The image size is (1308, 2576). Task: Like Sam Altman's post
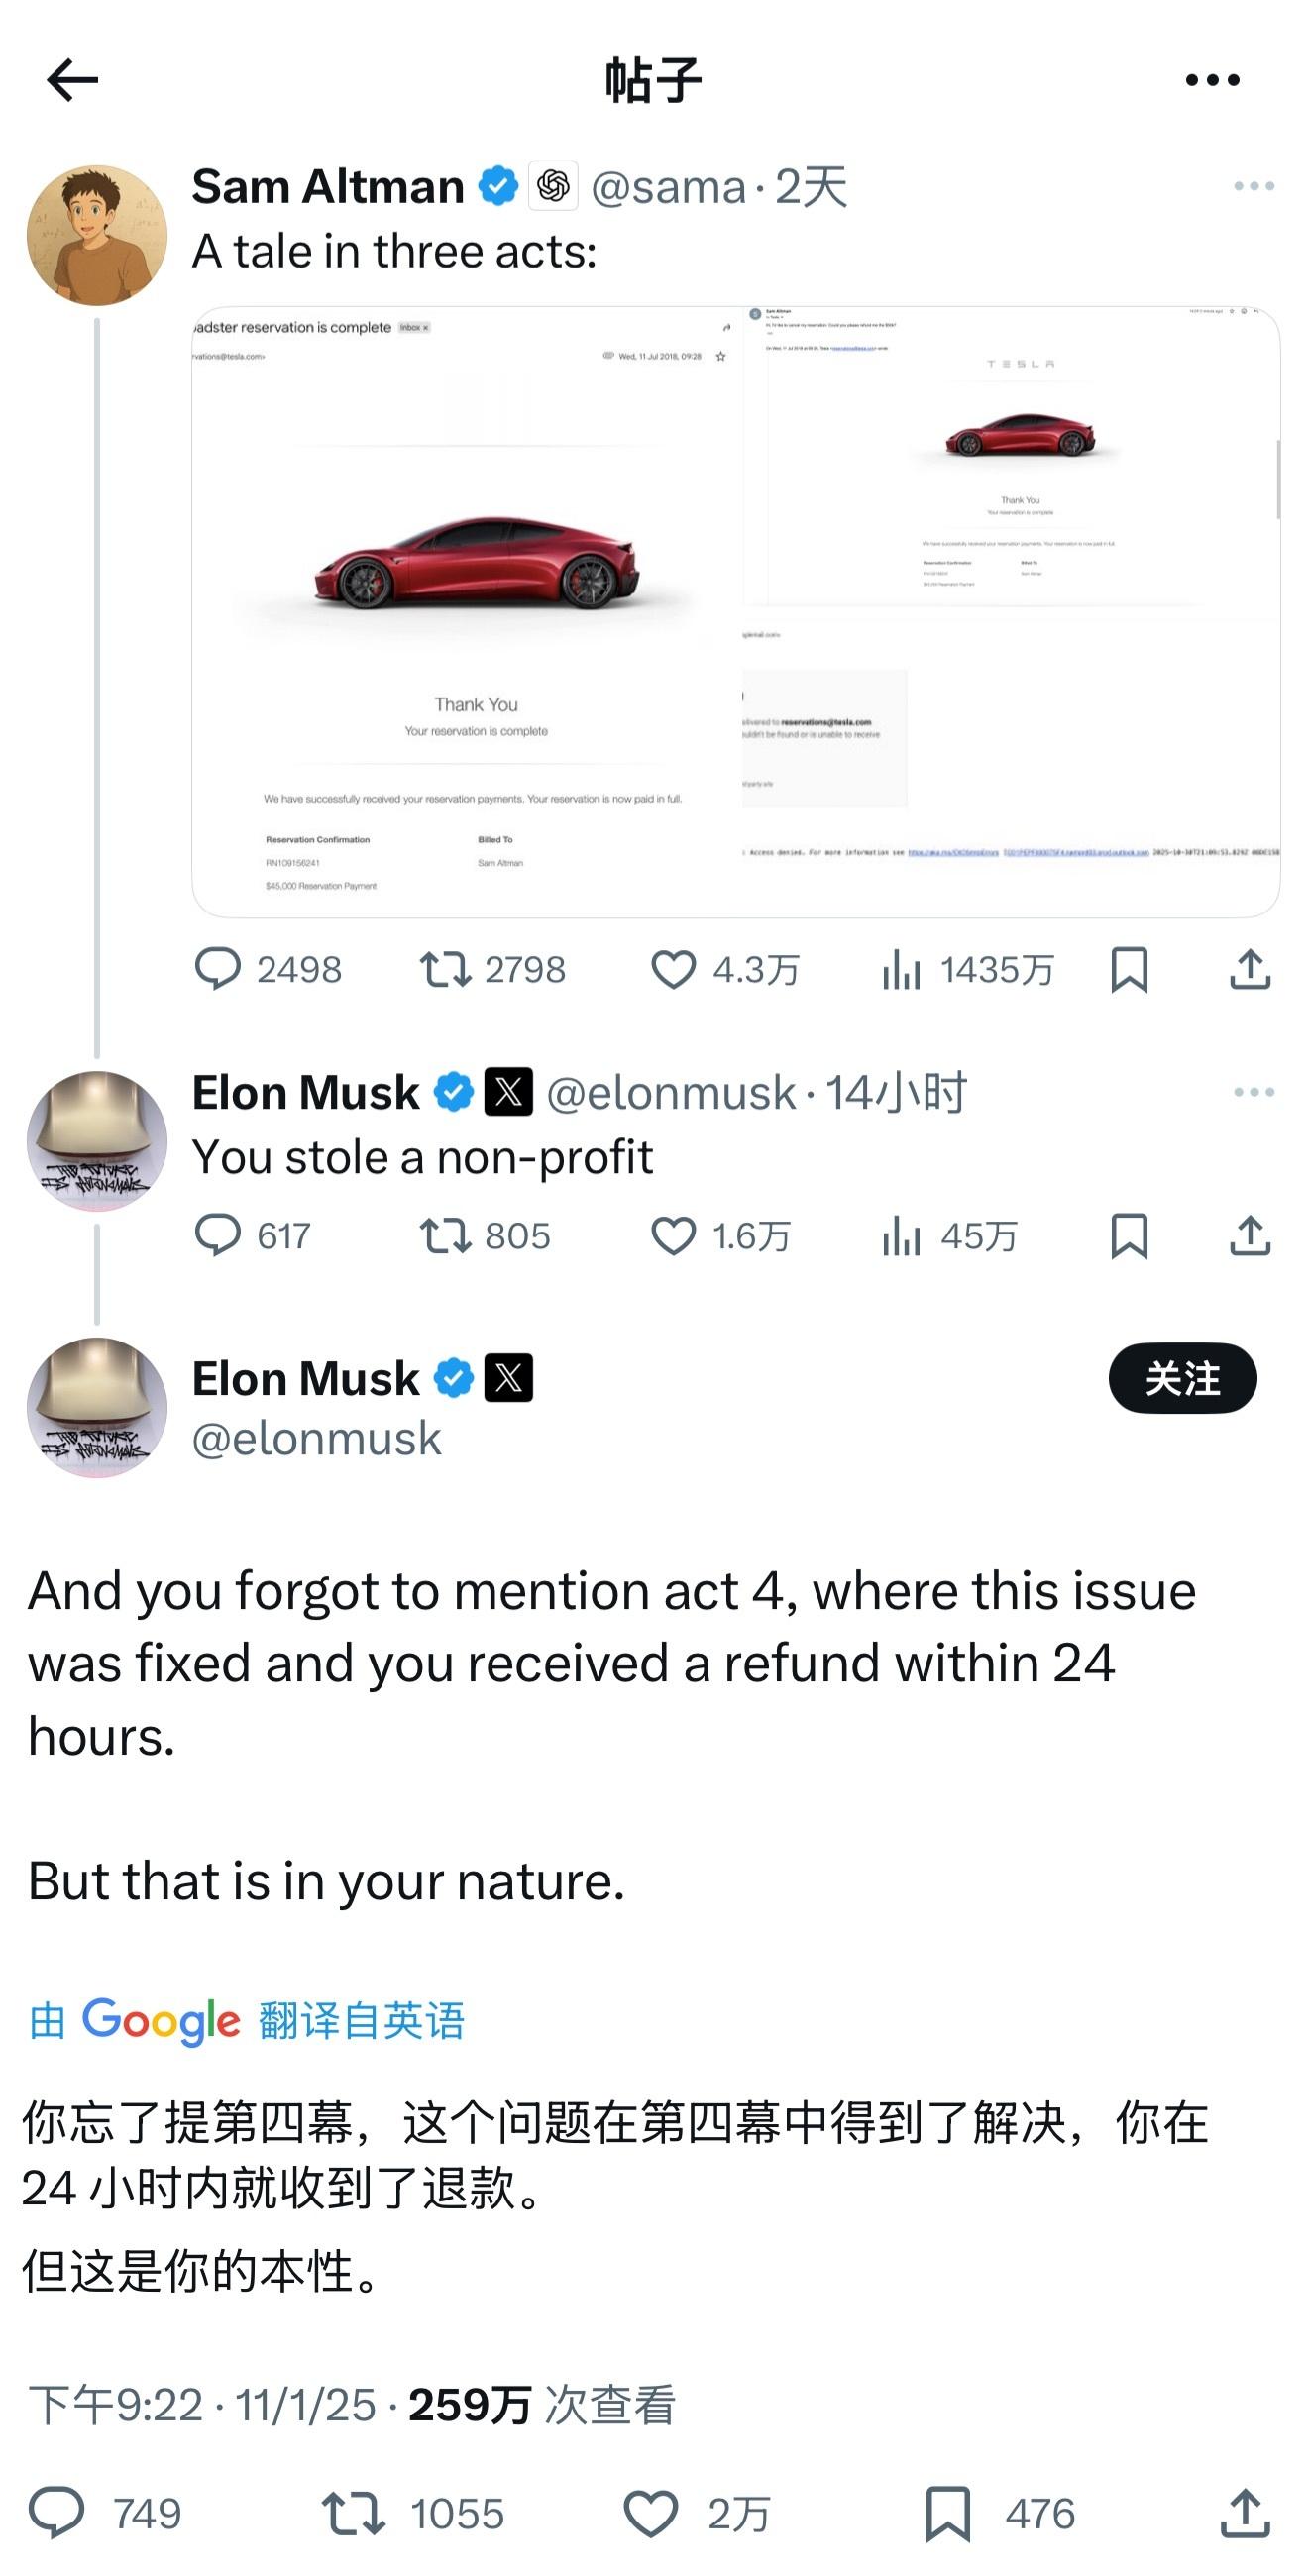(x=673, y=969)
